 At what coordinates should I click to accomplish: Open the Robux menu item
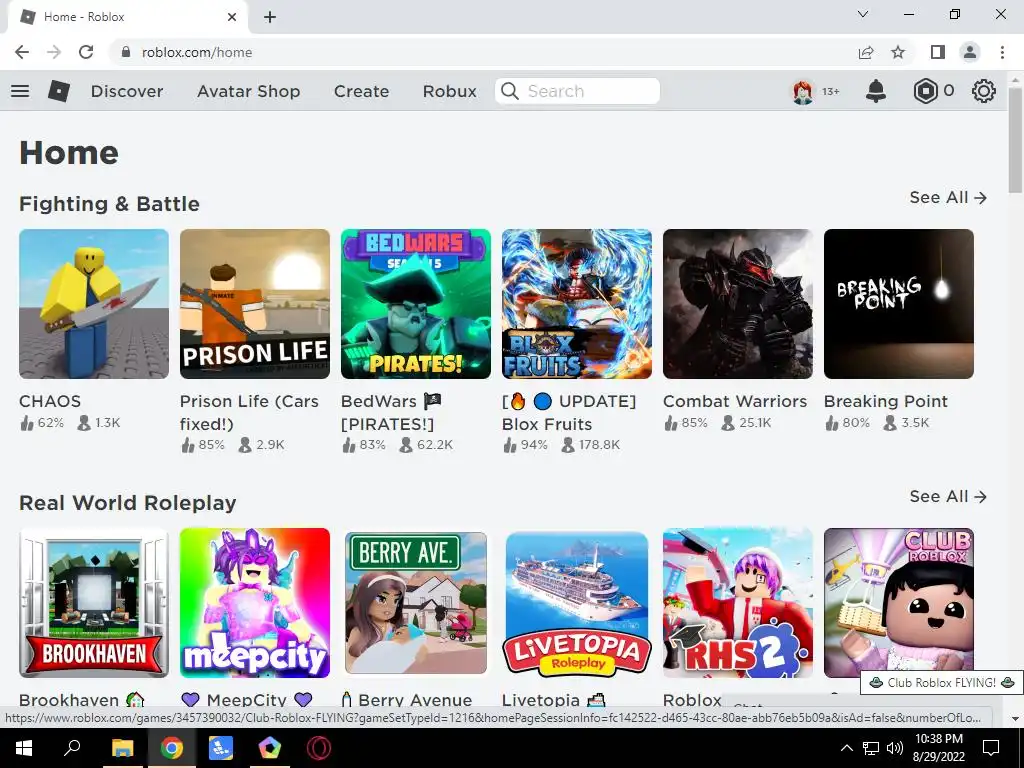pos(450,91)
